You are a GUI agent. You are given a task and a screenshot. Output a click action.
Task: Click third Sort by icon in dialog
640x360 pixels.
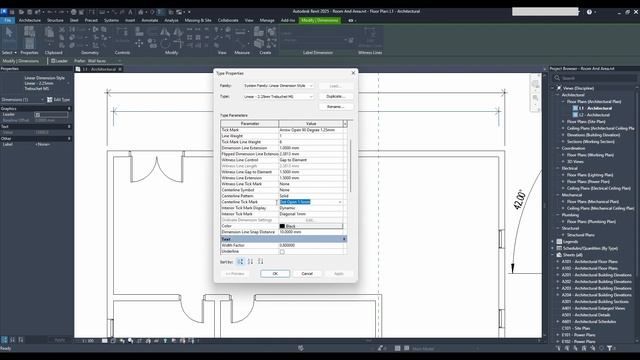tap(260, 262)
